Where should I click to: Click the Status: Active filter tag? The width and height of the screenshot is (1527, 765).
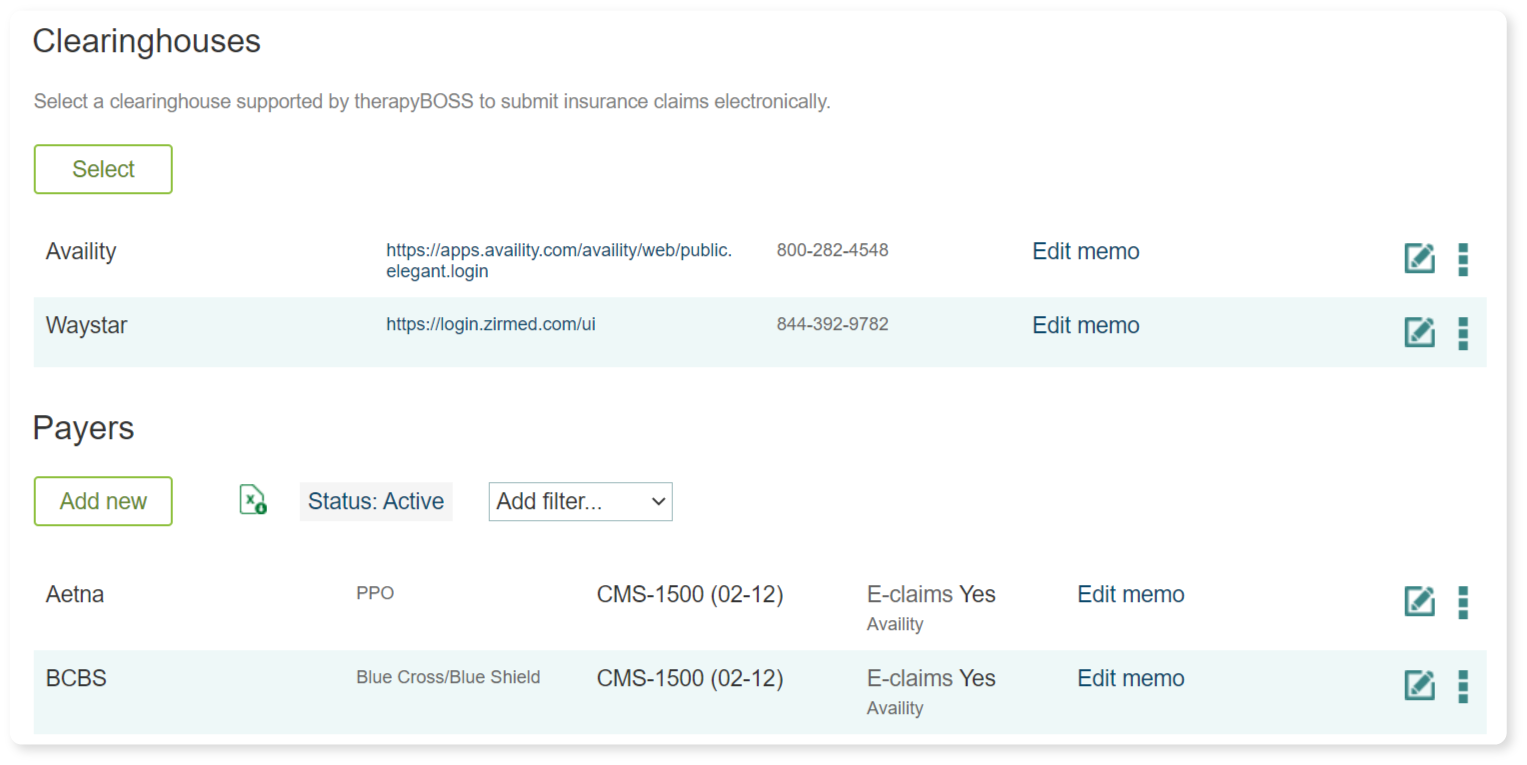pos(376,502)
